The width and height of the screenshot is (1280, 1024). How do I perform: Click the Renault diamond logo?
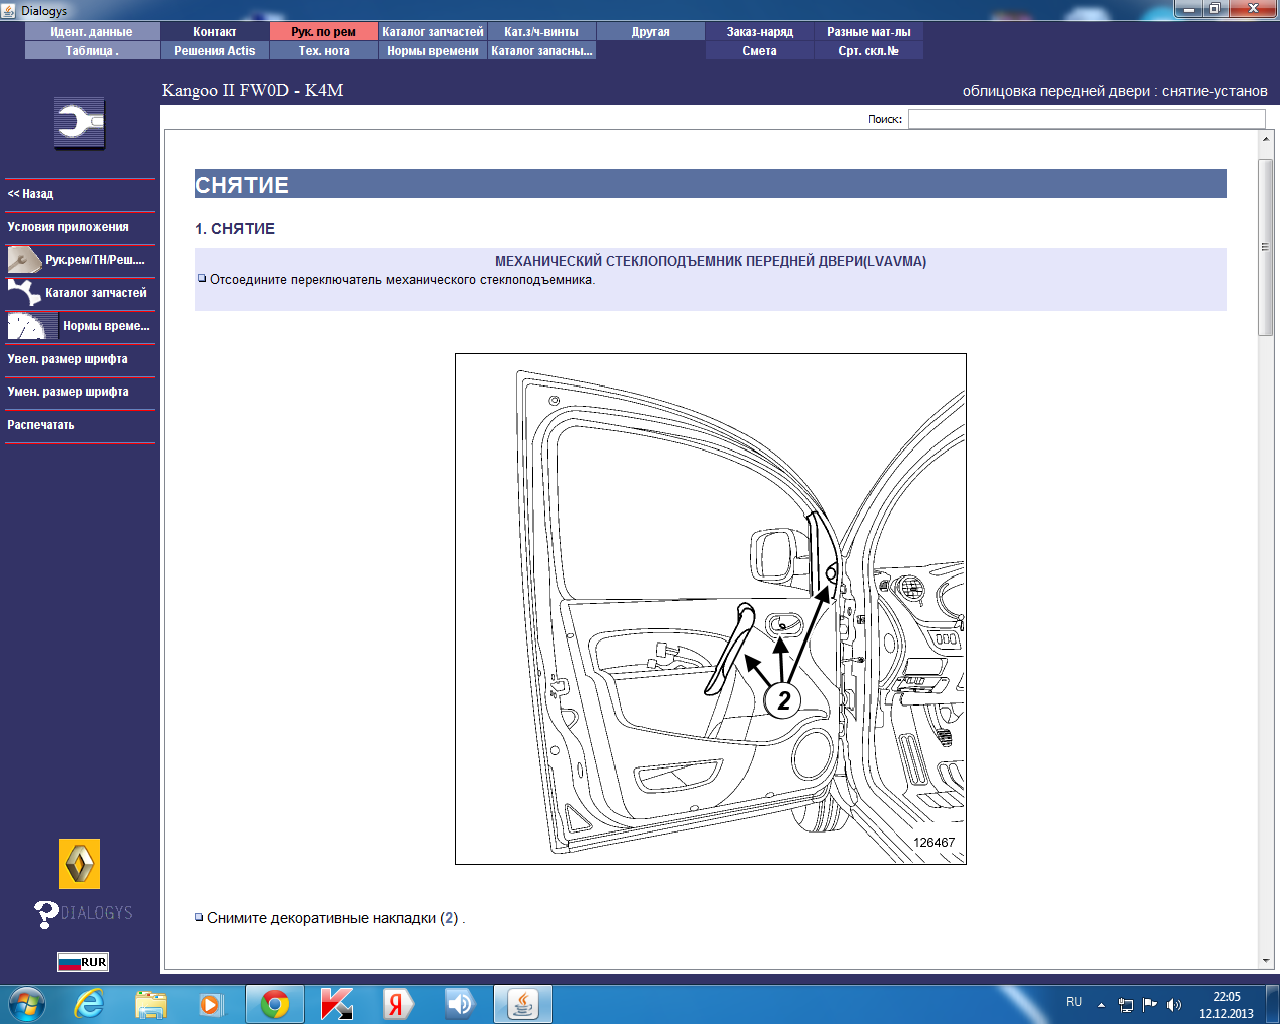click(x=80, y=864)
